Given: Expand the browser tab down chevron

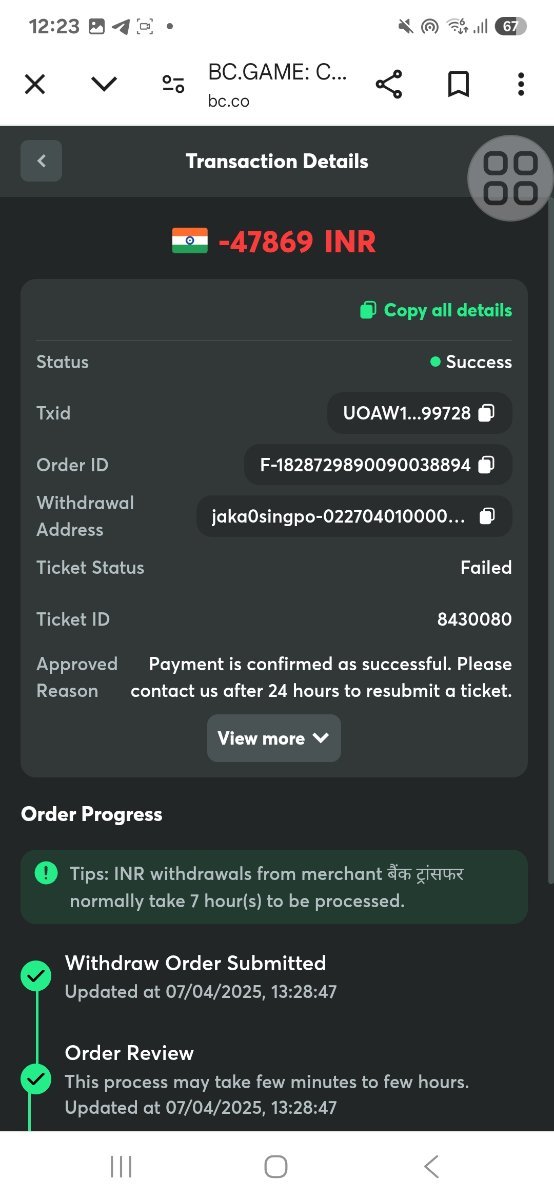Looking at the screenshot, I should click(104, 84).
